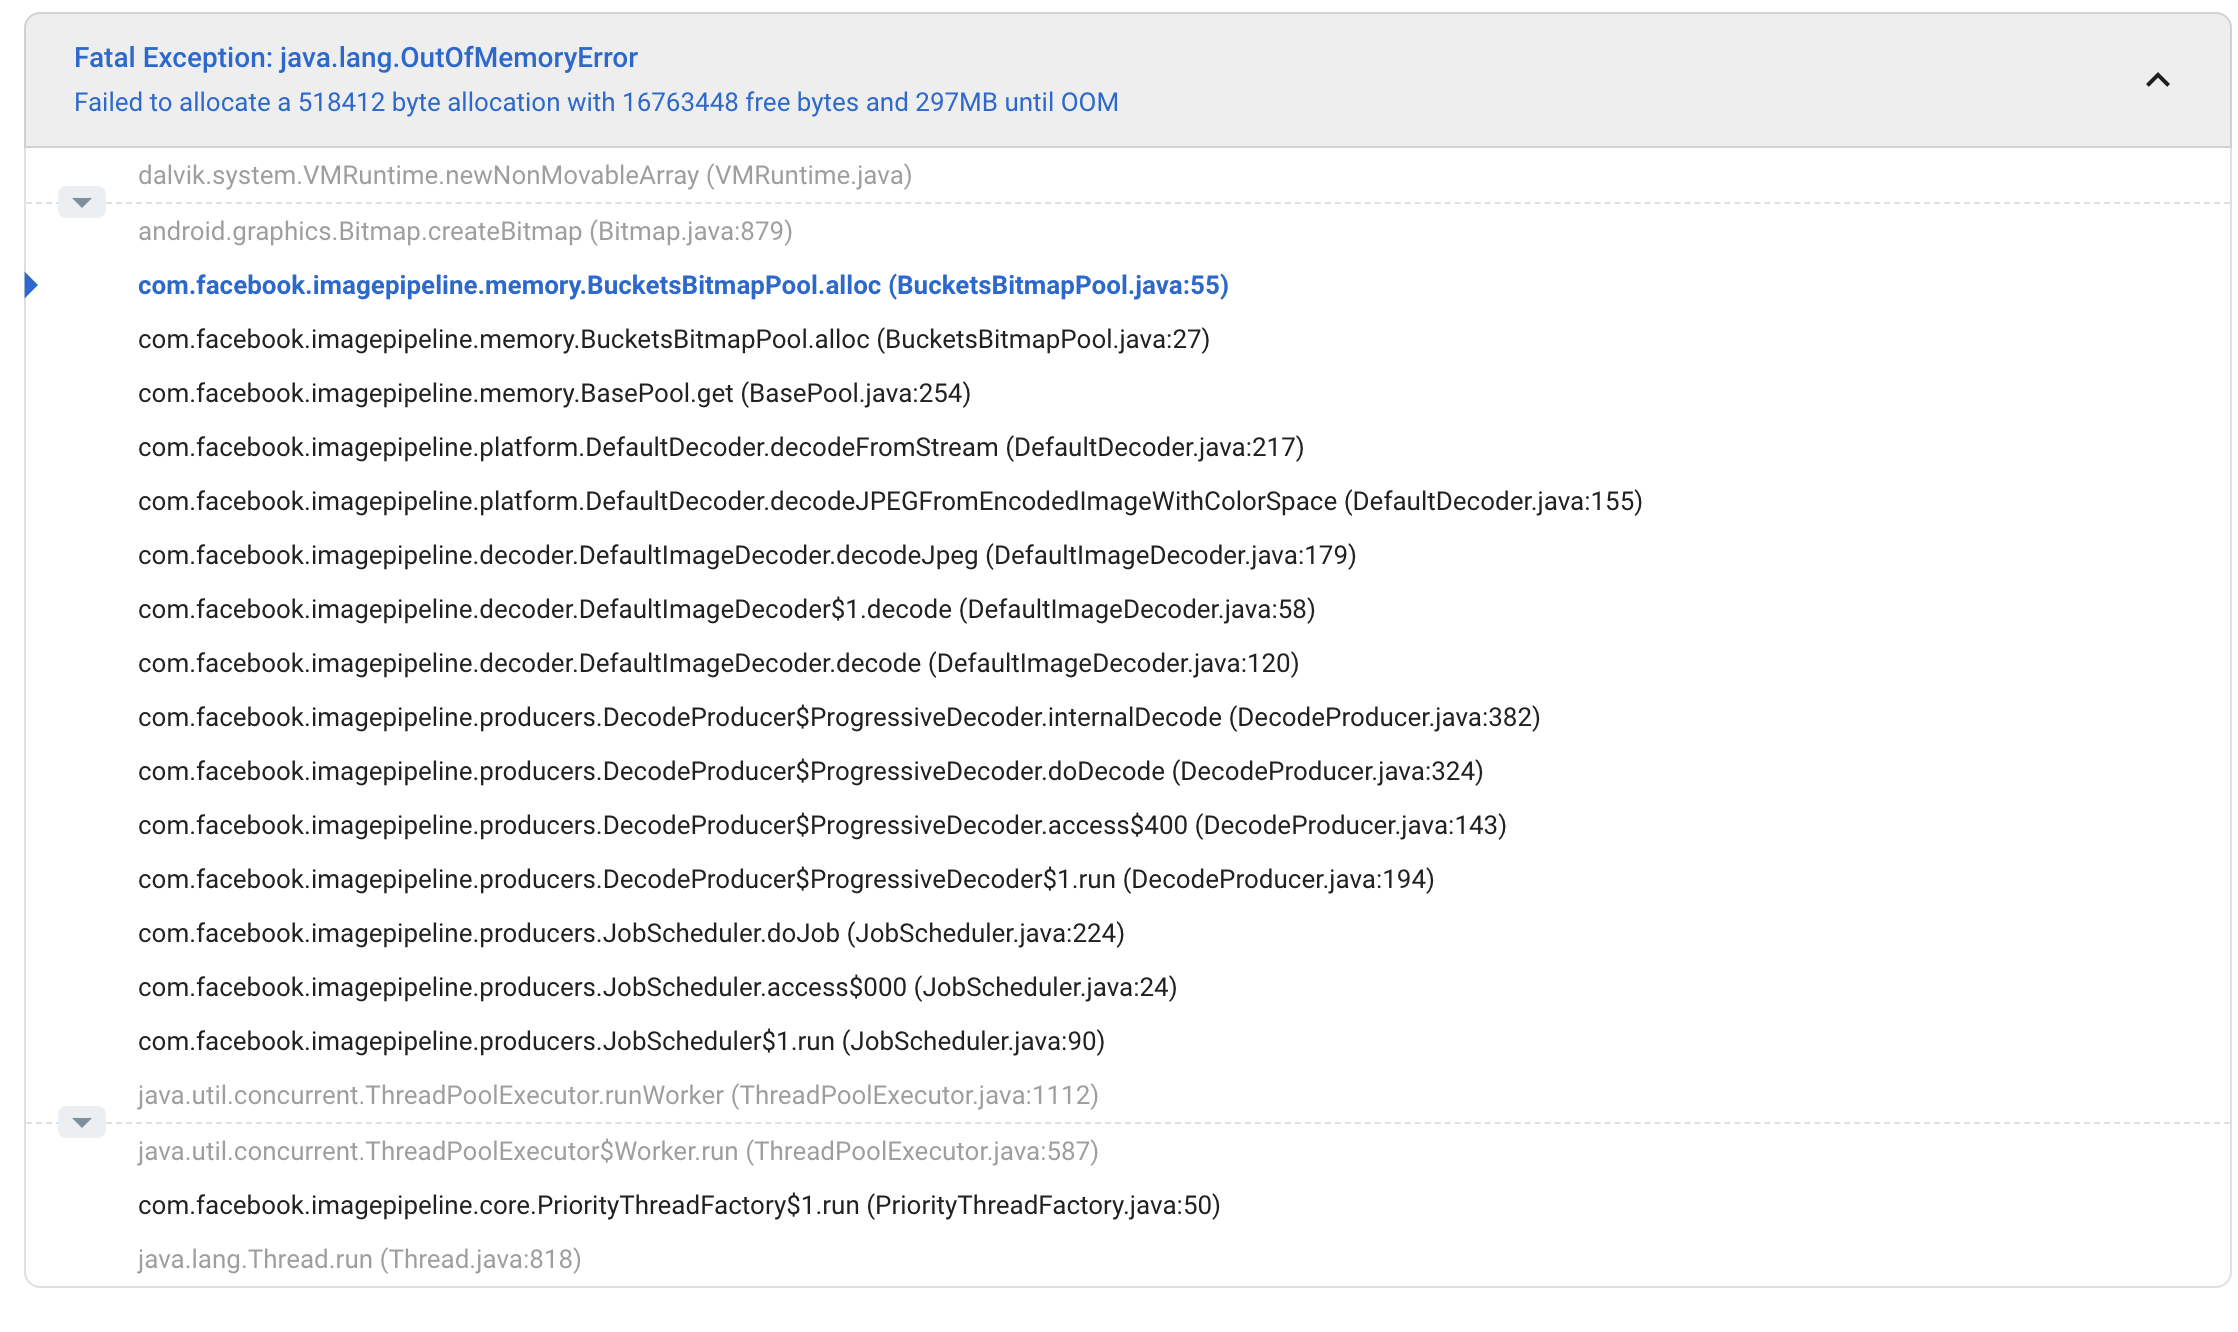Click the grayed java.lang.Thread.run frame

357,1259
